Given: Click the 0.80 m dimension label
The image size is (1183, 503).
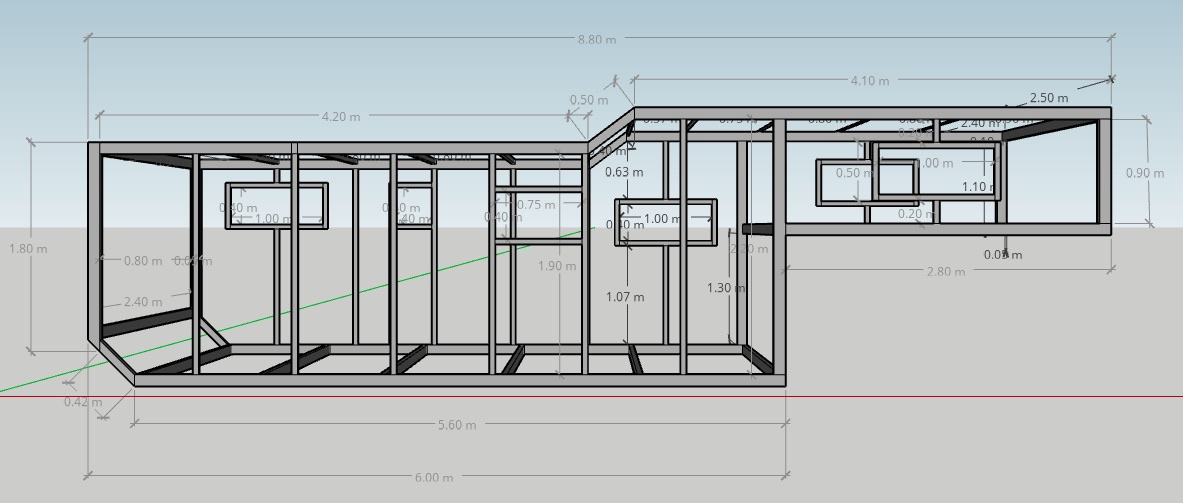Looking at the screenshot, I should (143, 261).
